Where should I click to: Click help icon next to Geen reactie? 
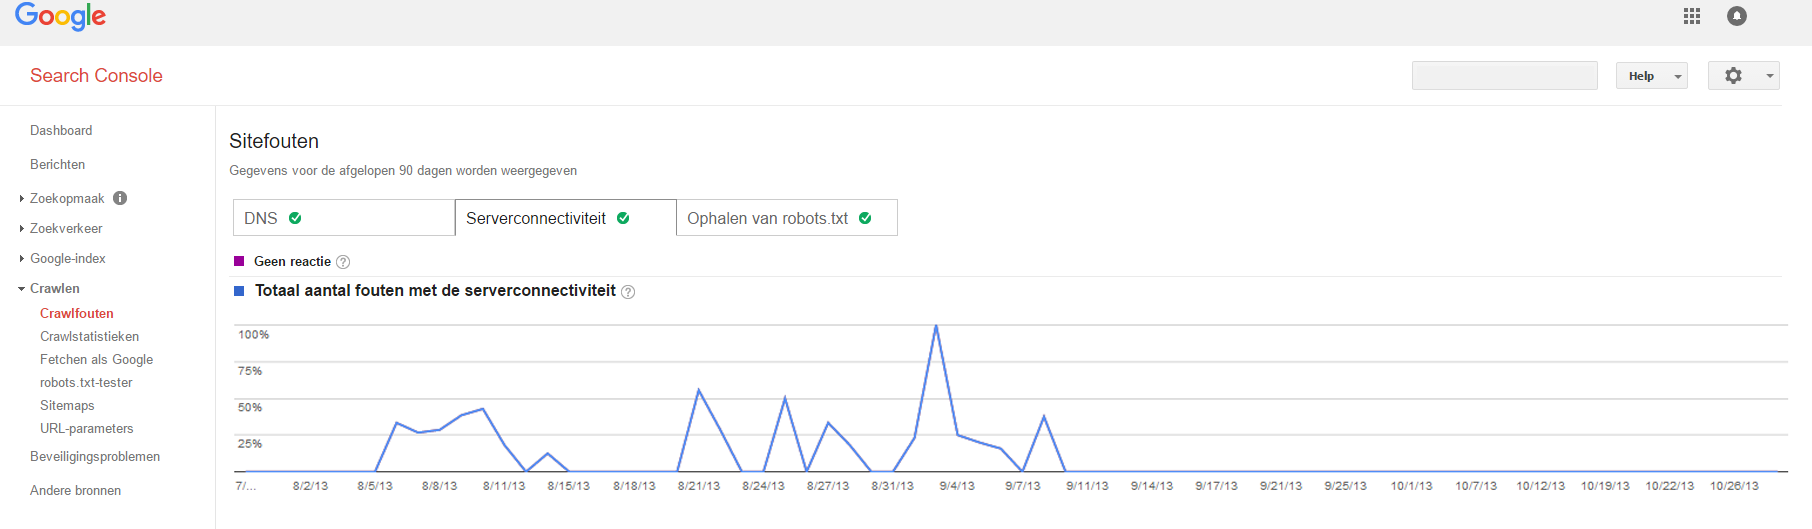[343, 262]
